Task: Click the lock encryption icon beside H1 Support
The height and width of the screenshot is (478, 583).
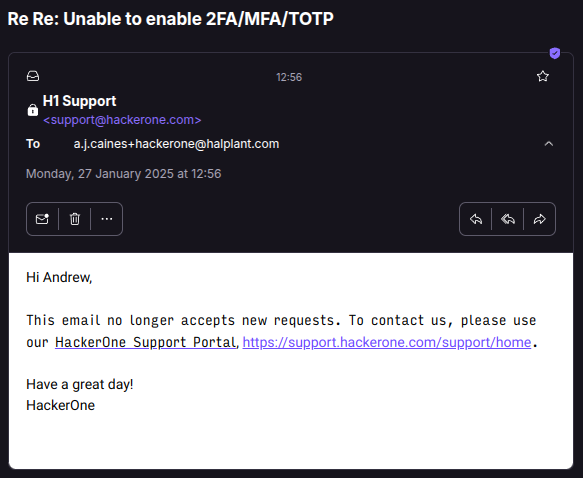Action: click(33, 110)
